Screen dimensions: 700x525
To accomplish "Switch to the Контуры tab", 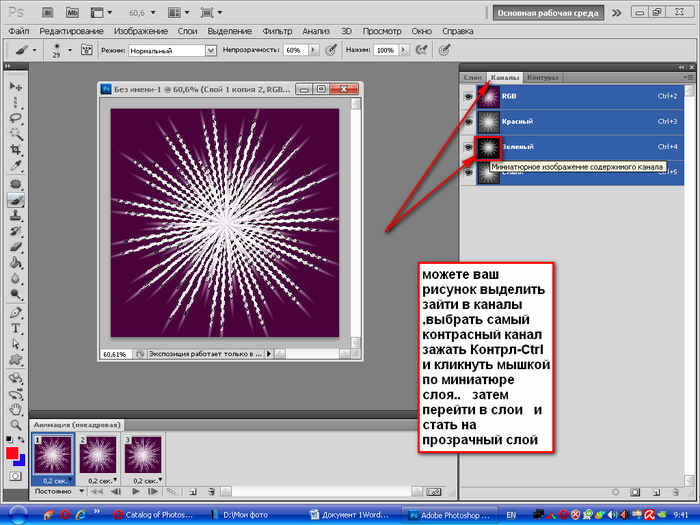I will (x=542, y=77).
